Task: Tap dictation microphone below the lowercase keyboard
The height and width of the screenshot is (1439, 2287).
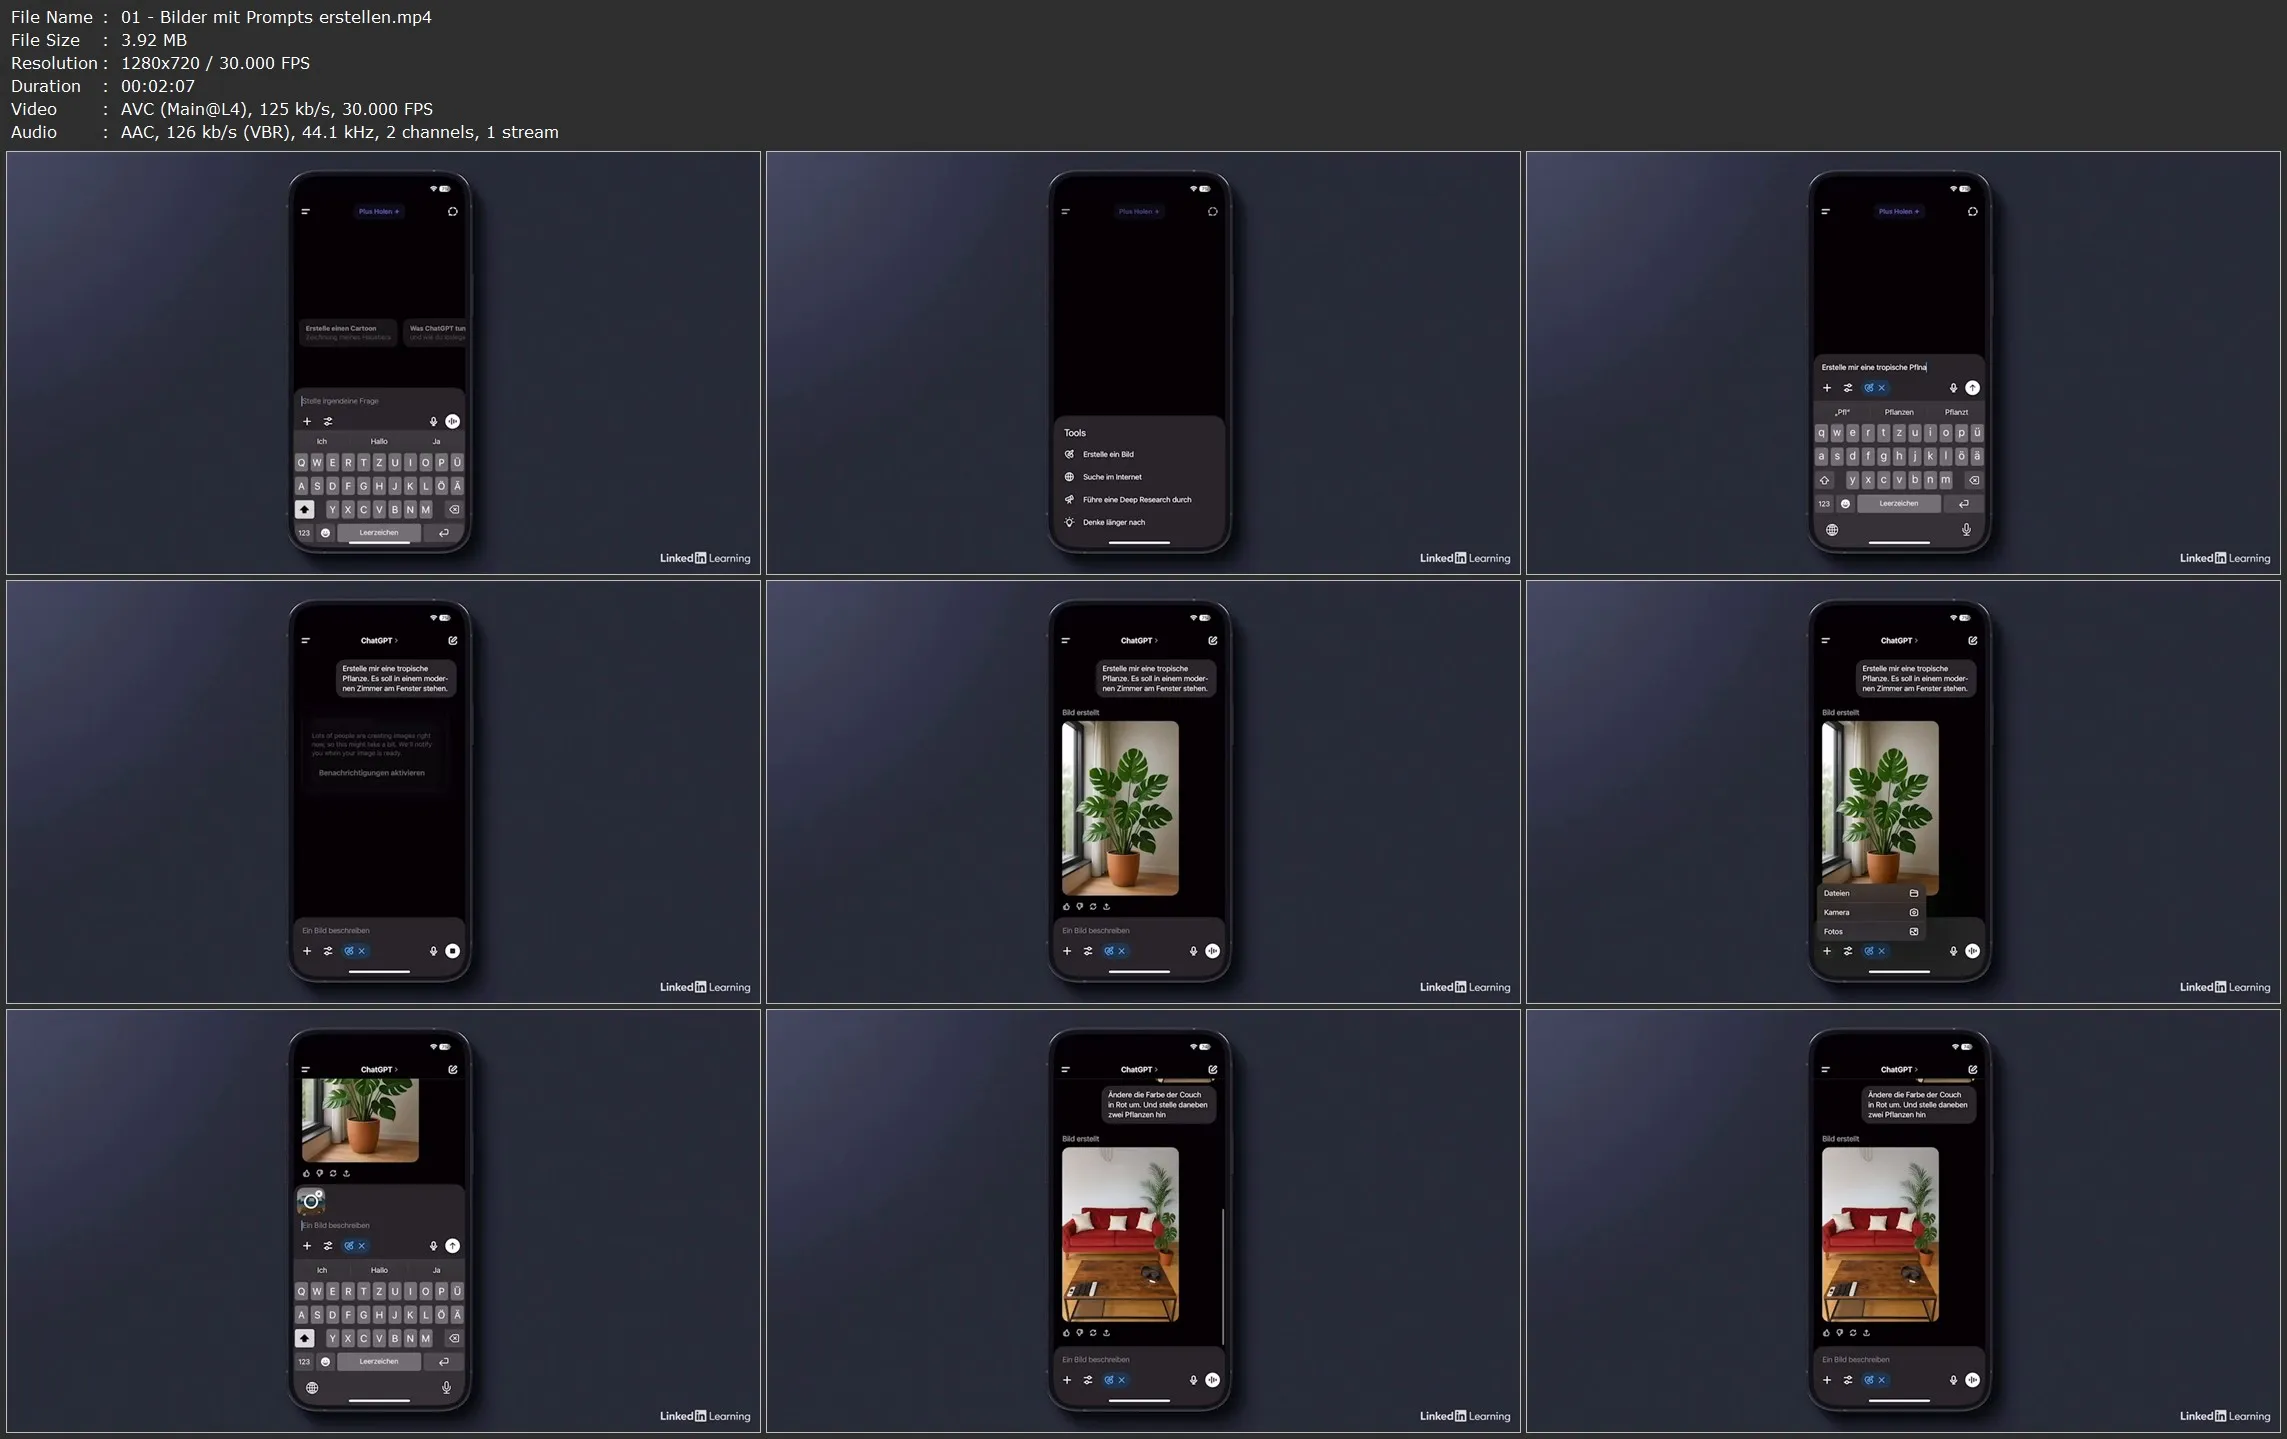Action: pos(1966,530)
